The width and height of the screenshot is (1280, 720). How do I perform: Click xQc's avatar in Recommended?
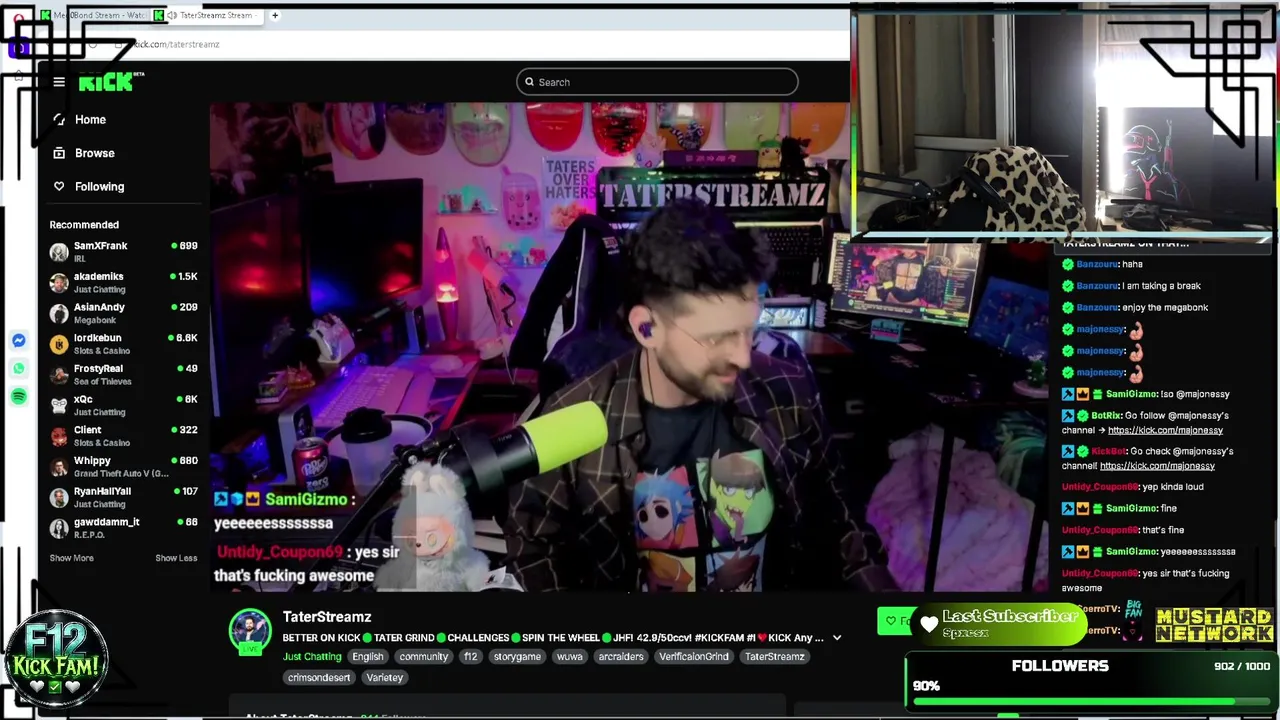coord(59,406)
